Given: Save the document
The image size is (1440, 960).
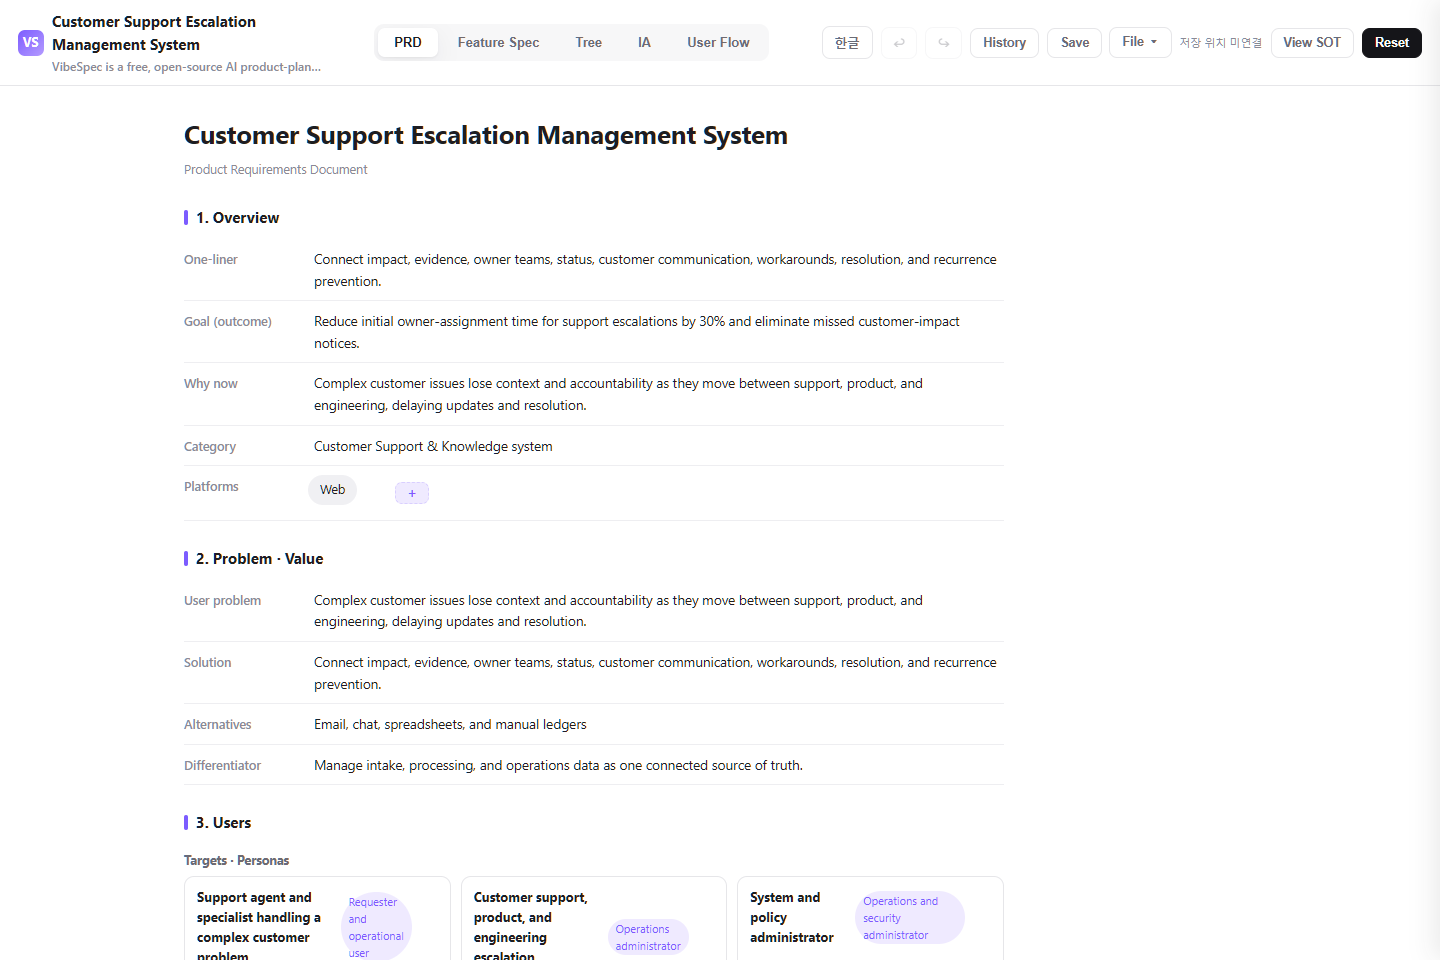Looking at the screenshot, I should tap(1075, 43).
